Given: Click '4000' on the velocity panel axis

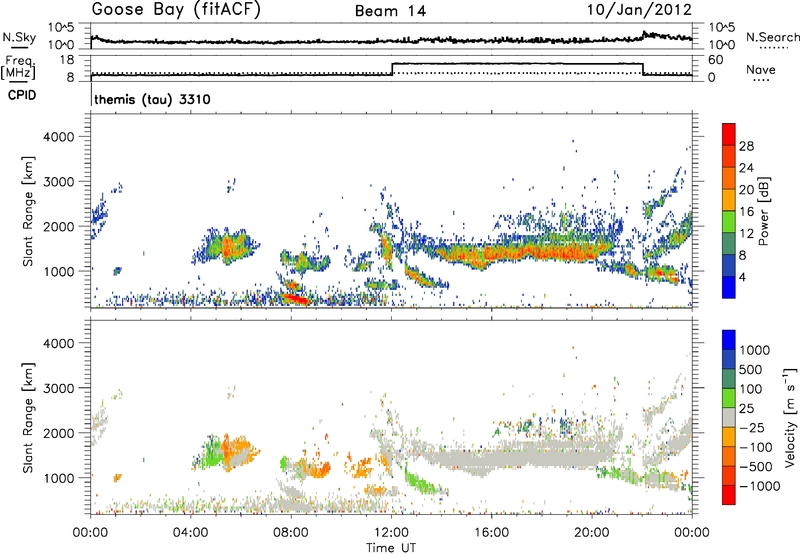Looking at the screenshot, I should pyautogui.click(x=59, y=343).
